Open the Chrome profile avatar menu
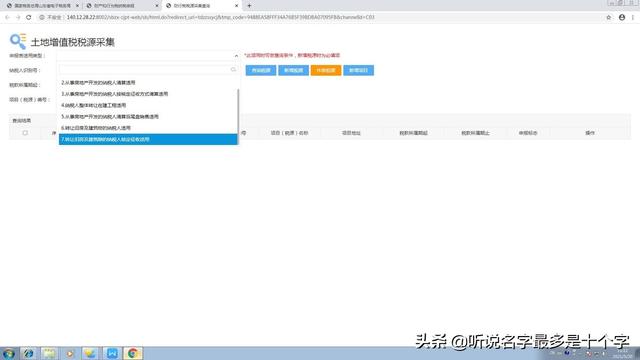This screenshot has height=360, width=640. tap(622, 17)
